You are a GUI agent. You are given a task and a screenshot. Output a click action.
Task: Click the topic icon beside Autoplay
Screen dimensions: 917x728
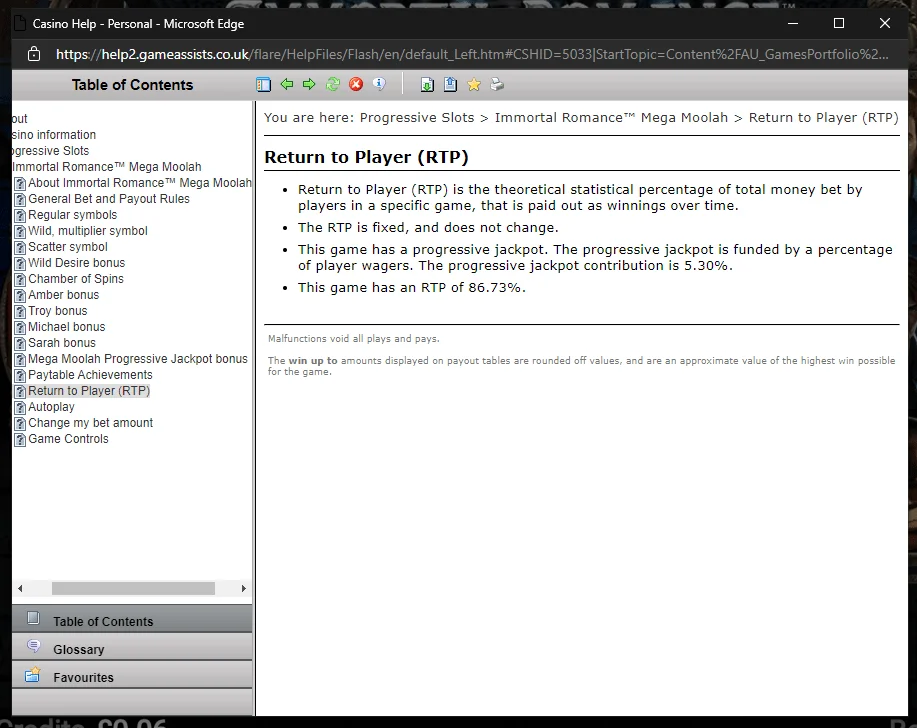[x=20, y=408]
